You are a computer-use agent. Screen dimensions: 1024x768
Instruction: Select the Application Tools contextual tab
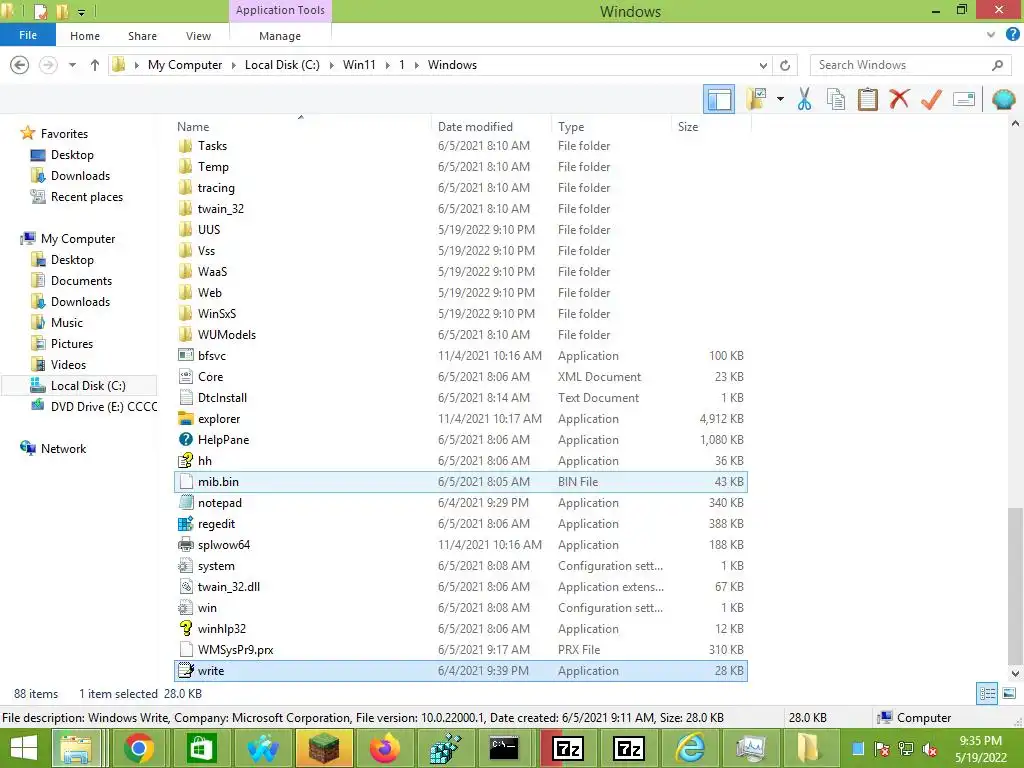280,10
